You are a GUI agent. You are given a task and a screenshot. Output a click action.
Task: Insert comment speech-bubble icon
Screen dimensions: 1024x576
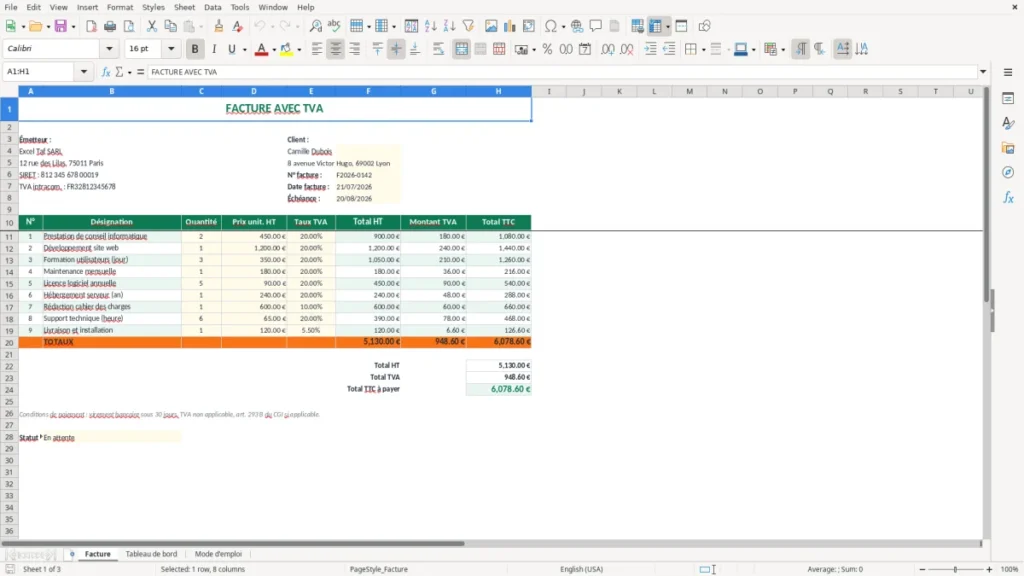tap(596, 26)
